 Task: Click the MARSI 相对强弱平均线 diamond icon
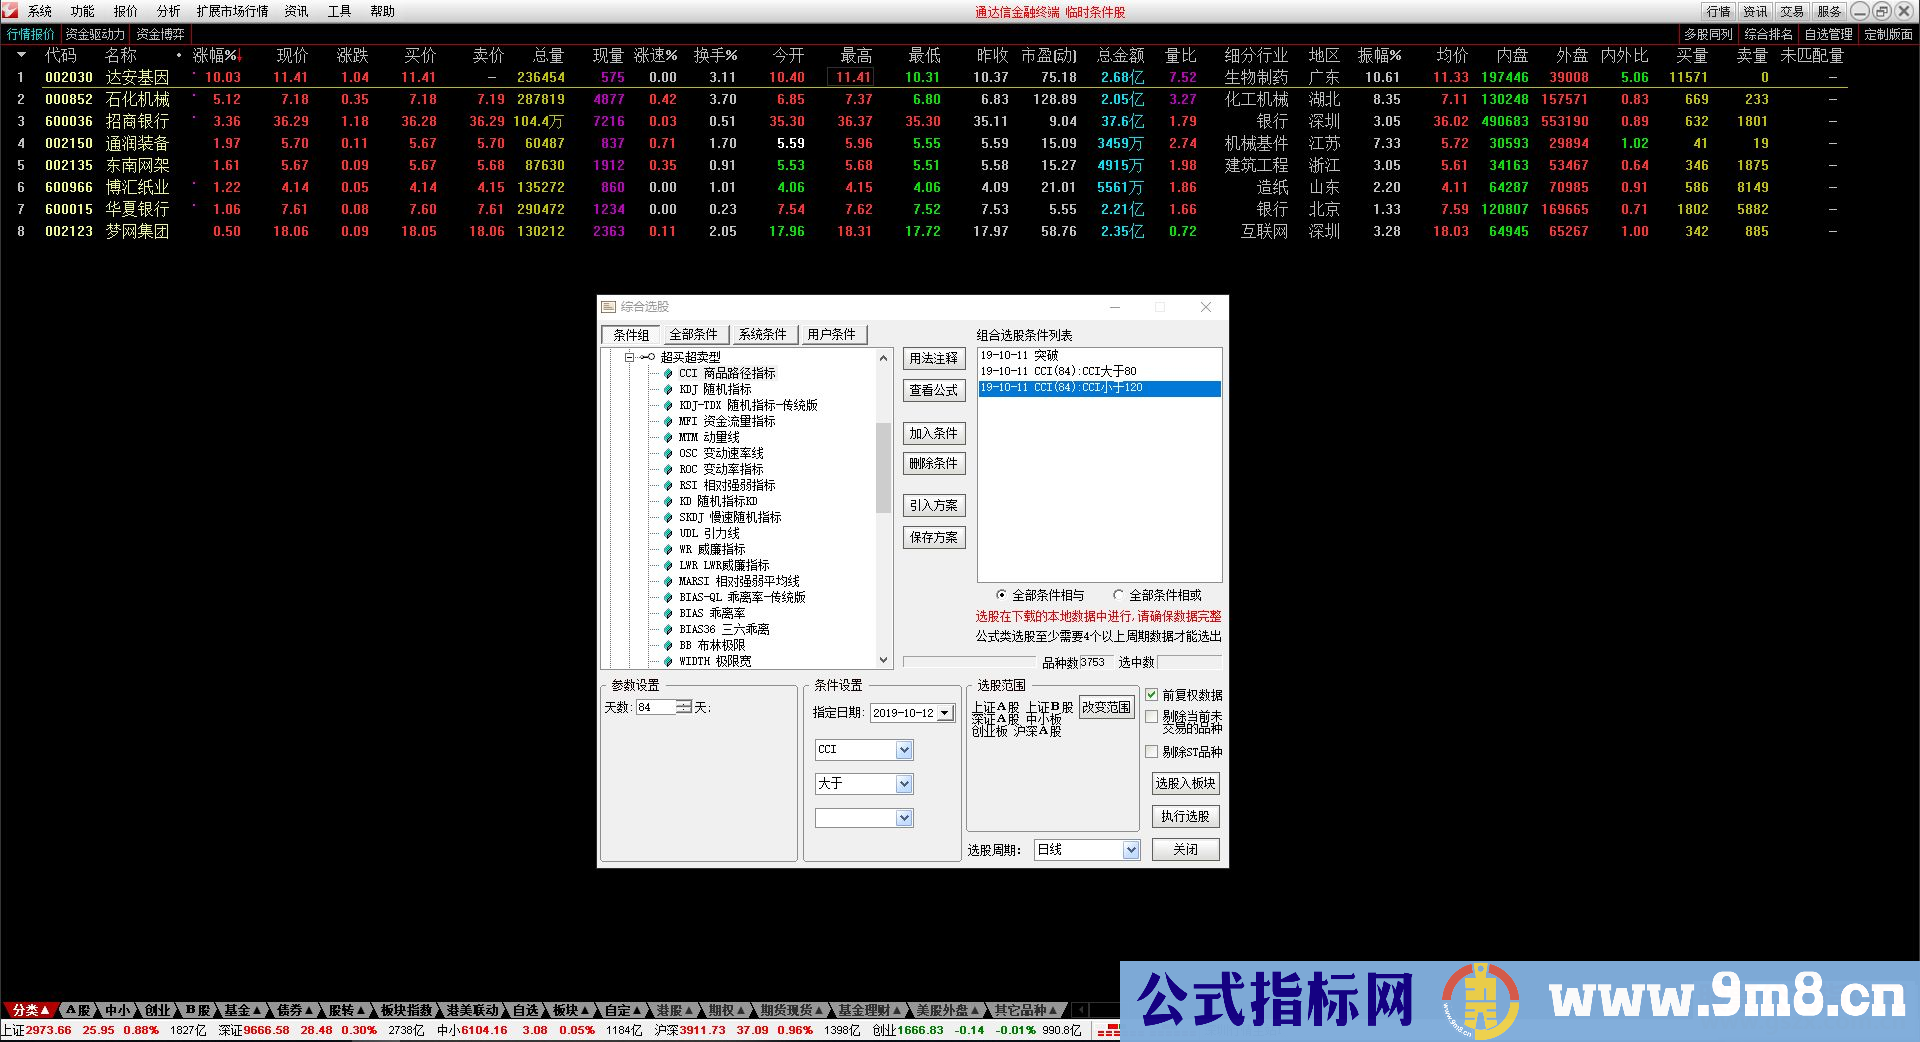coord(668,581)
